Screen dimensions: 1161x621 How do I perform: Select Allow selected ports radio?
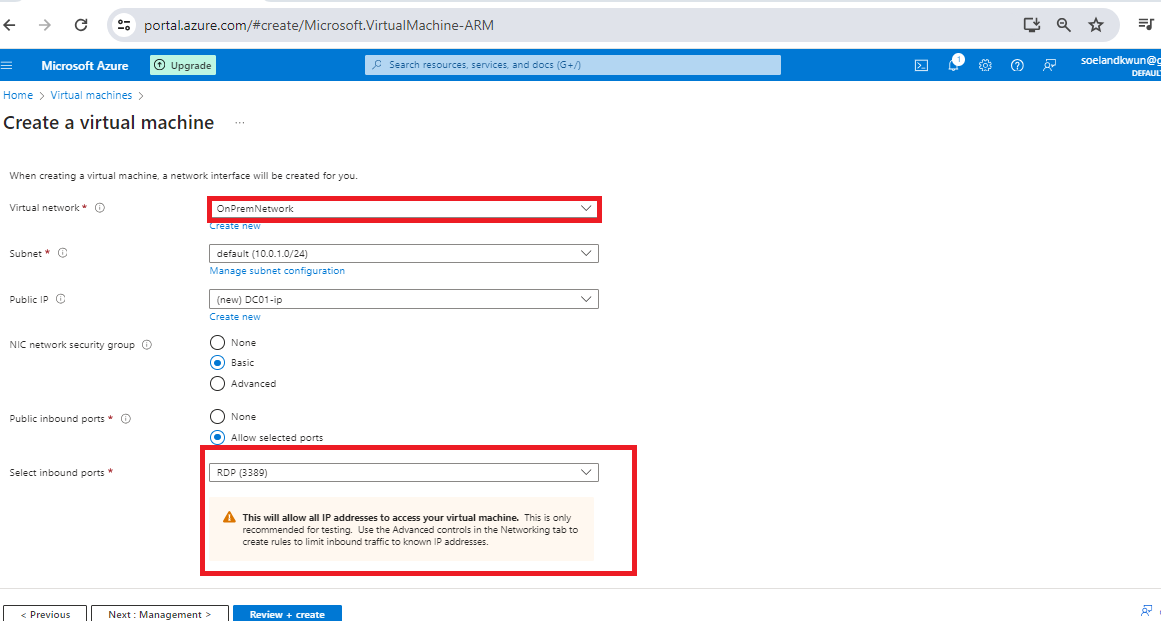point(217,437)
